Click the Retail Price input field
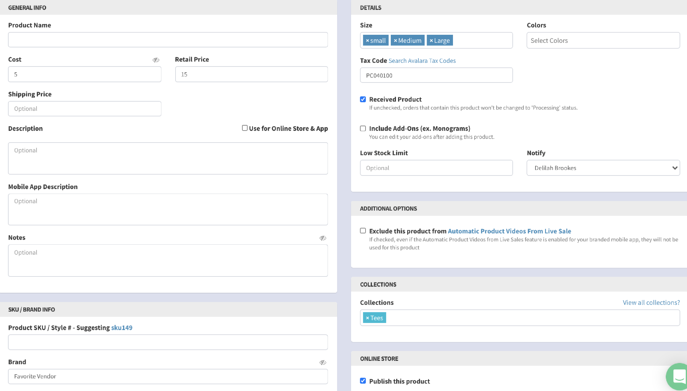 click(251, 74)
